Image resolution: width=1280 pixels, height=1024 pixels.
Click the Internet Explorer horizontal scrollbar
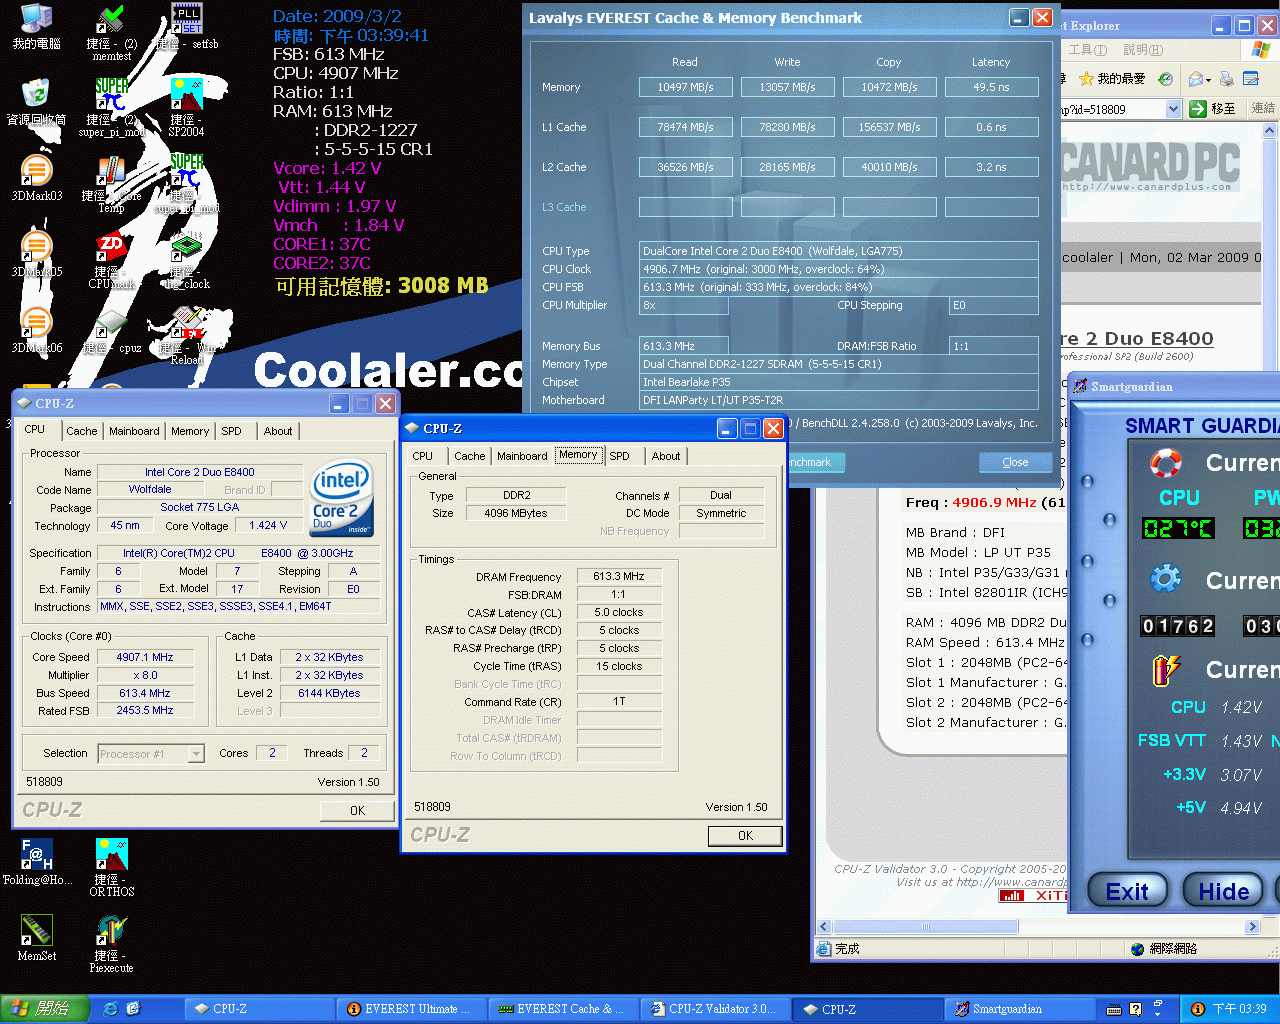tap(926, 927)
